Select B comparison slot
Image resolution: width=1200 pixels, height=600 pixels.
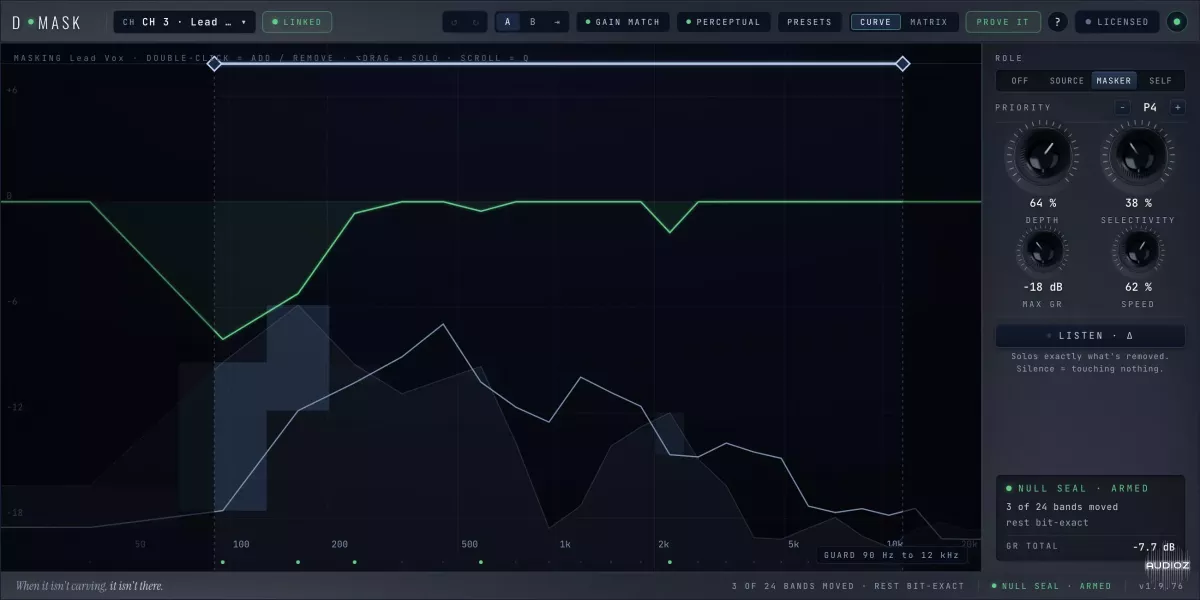(532, 22)
